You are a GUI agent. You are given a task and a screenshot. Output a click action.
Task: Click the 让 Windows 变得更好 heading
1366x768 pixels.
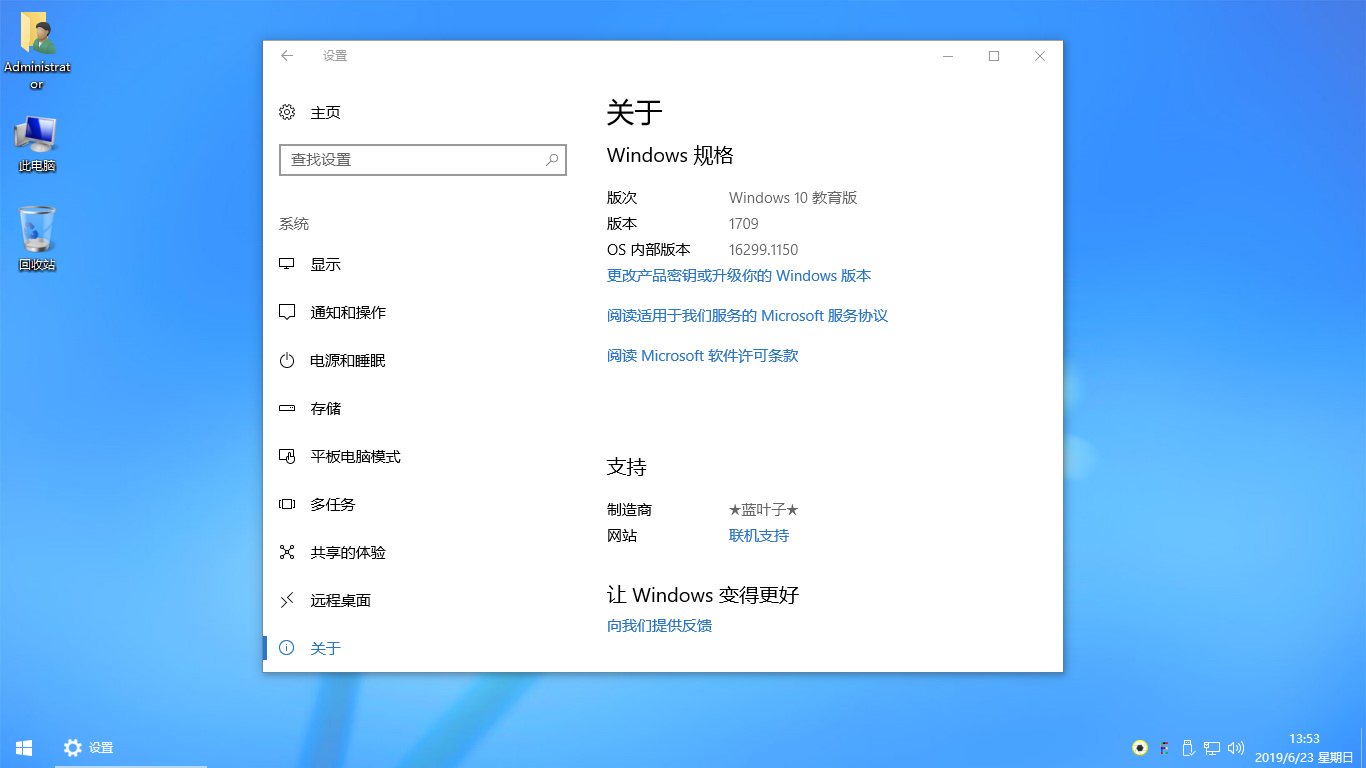click(703, 595)
